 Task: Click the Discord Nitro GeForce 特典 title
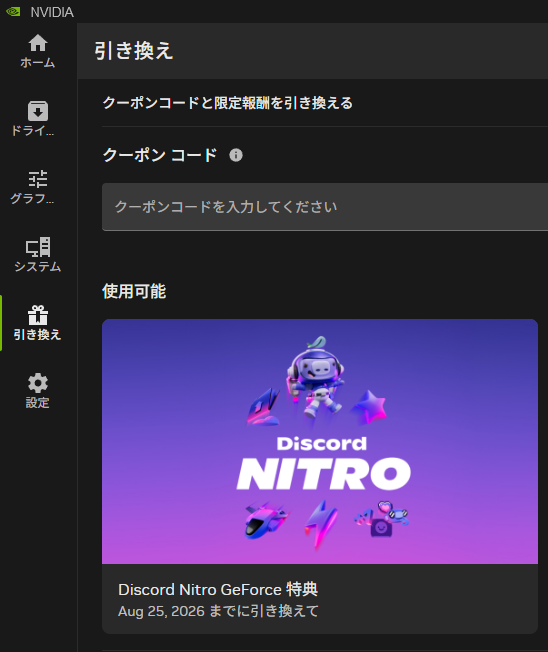coord(218,590)
